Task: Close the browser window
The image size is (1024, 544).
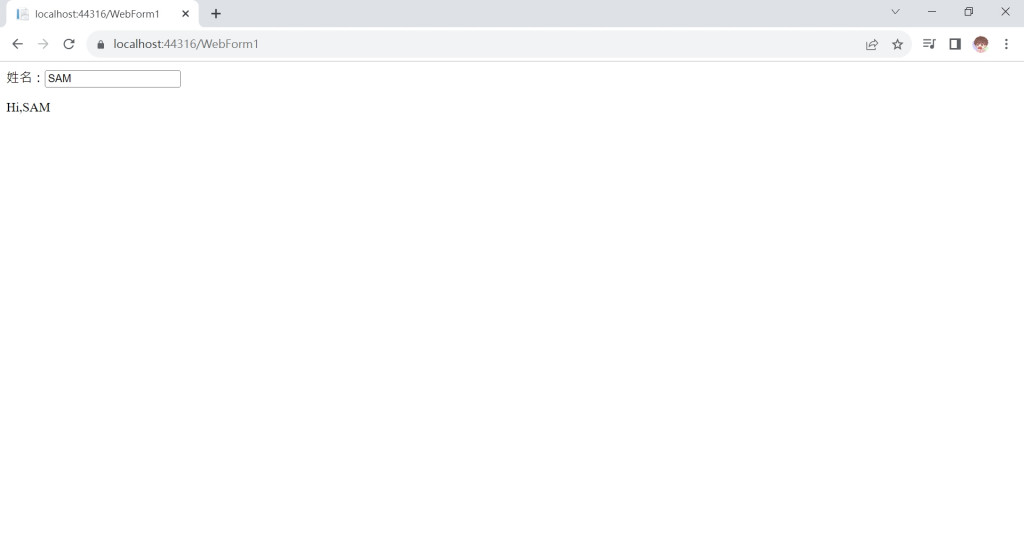Action: pyautogui.click(x=1005, y=12)
